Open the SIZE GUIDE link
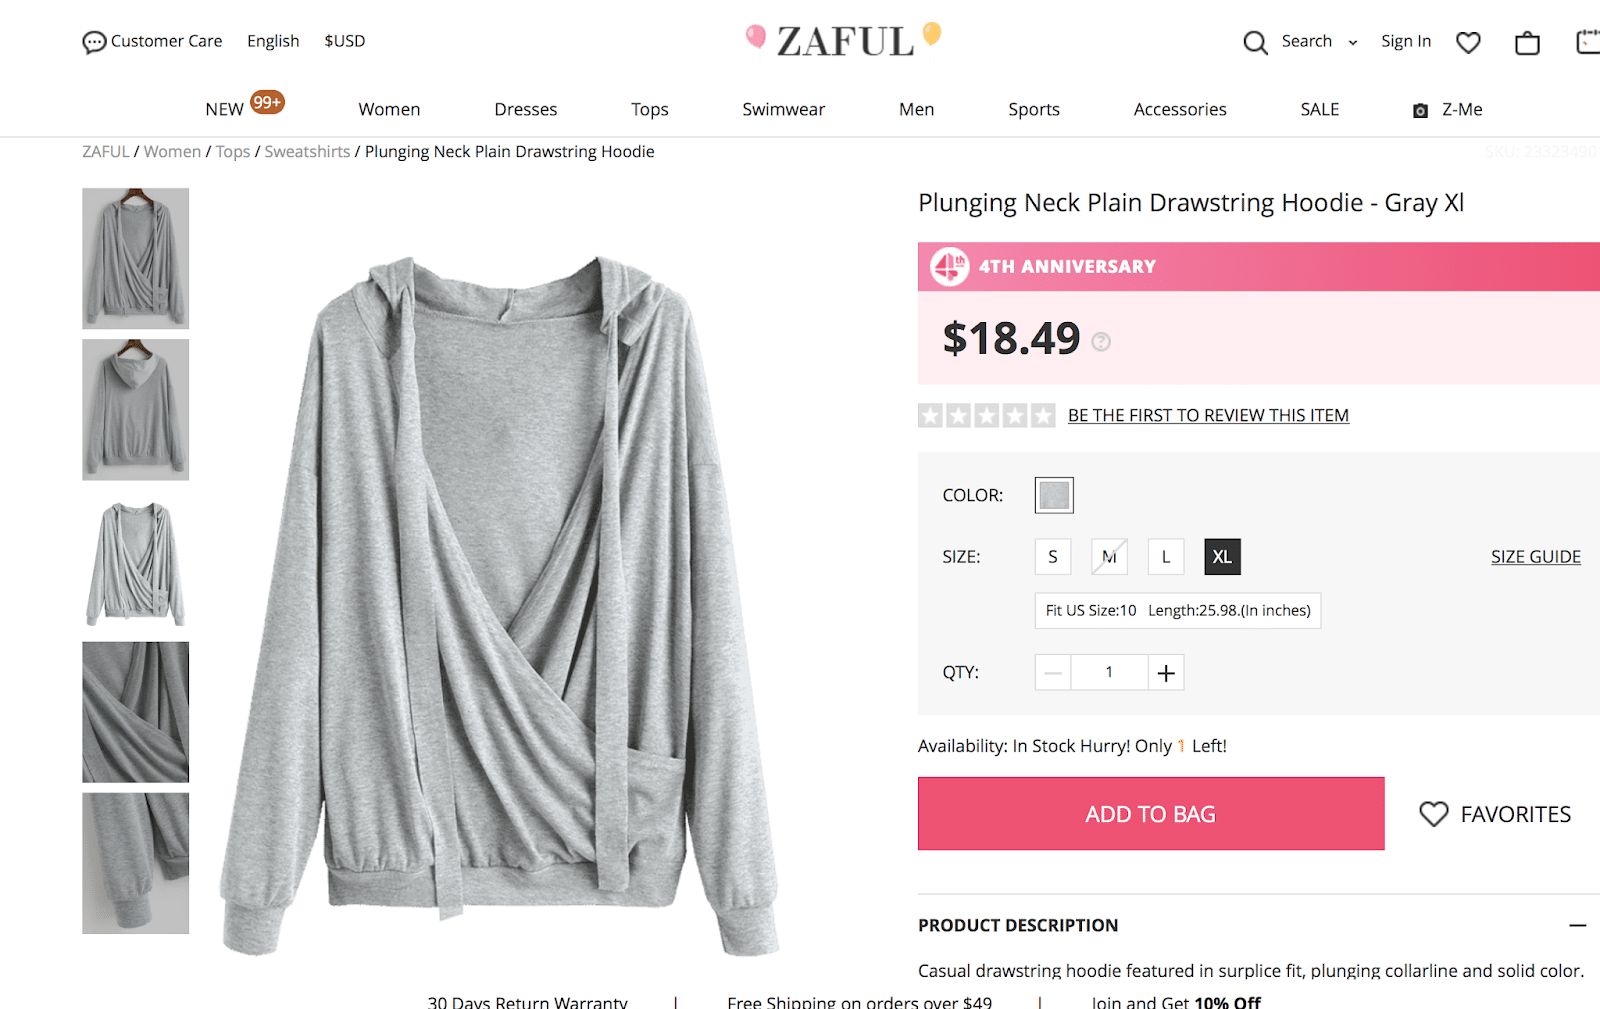Image resolution: width=1600 pixels, height=1009 pixels. [x=1535, y=557]
